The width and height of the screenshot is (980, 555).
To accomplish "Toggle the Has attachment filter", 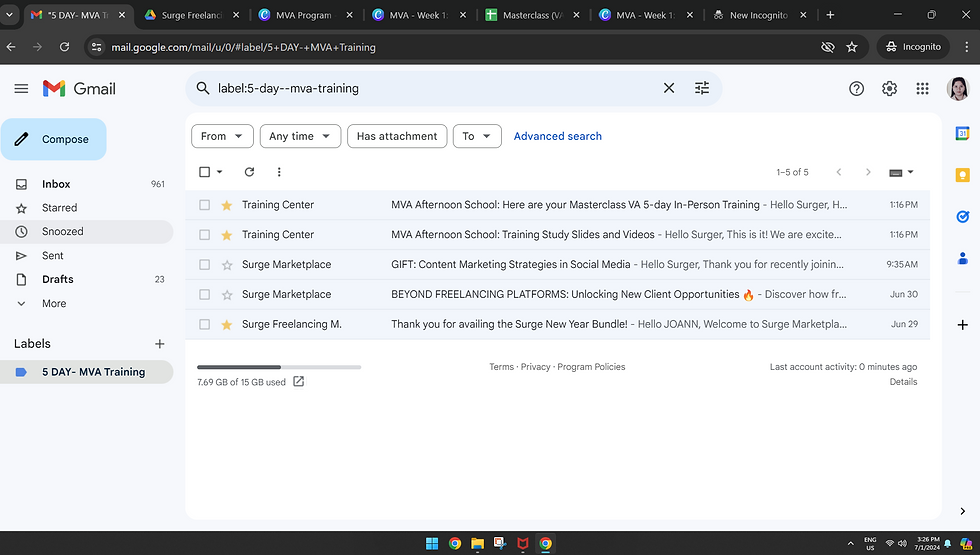I will point(397,136).
